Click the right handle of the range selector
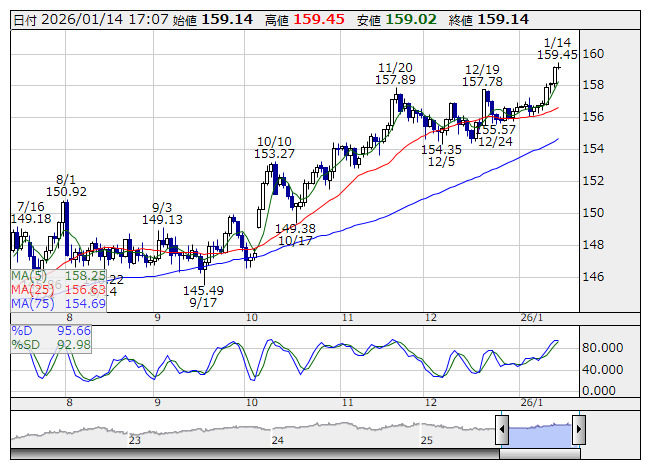Image resolution: width=653 pixels, height=470 pixels. (578, 430)
